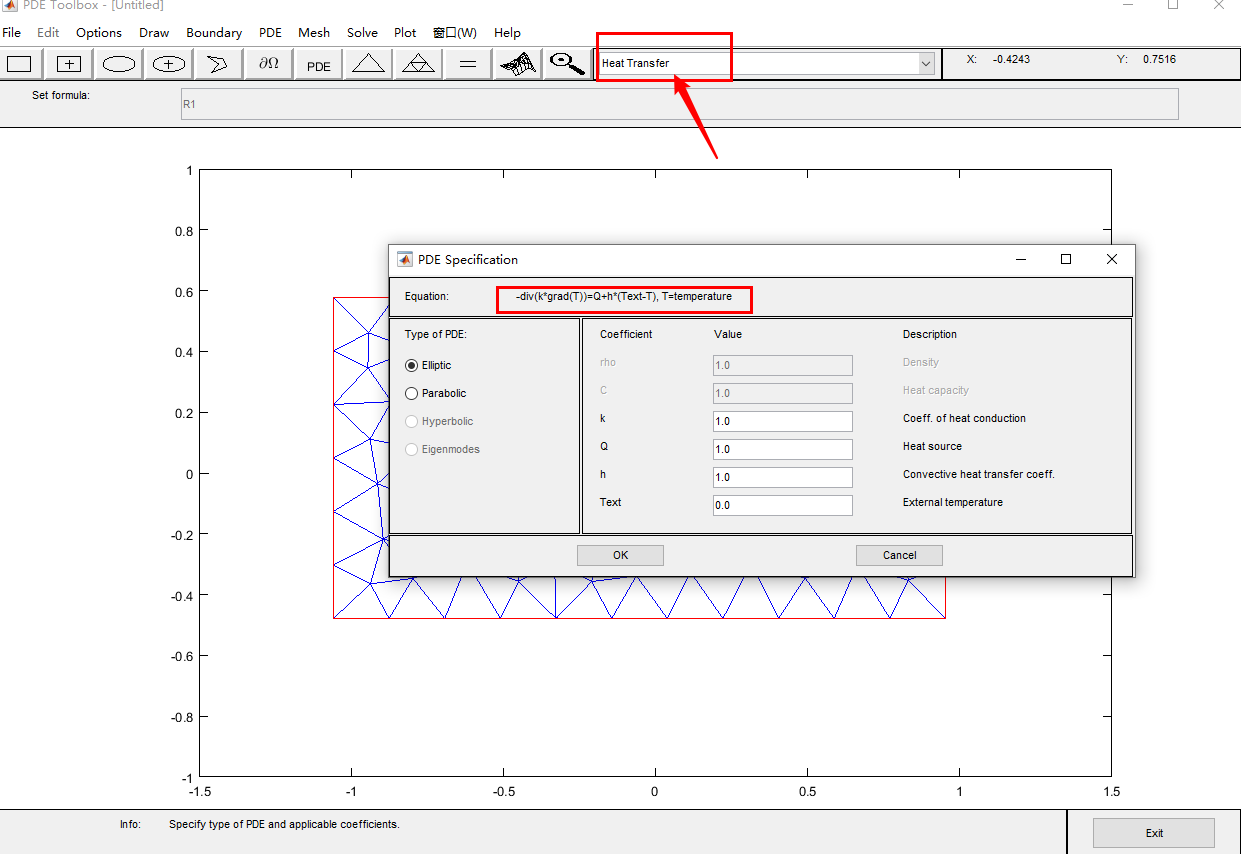Screen dimensions: 1241x854
Task: Click the 'External temperature' description
Action: coord(952,502)
